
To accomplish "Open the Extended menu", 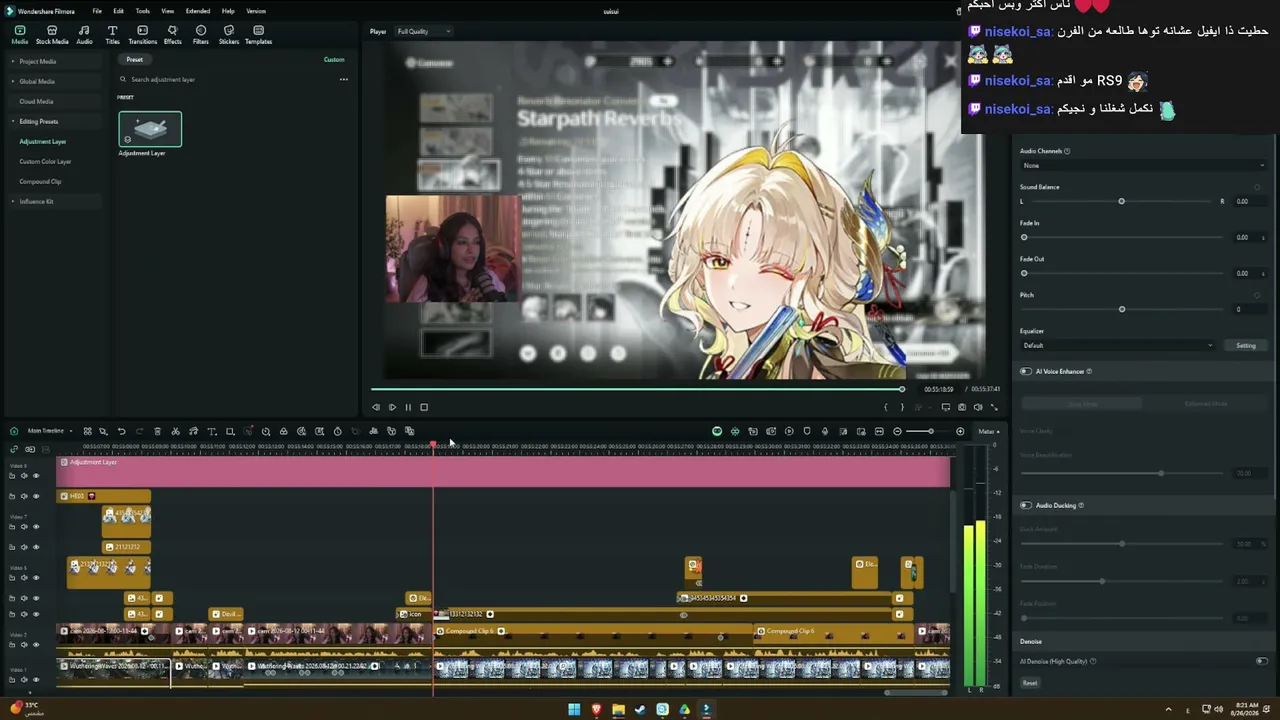I will tap(198, 11).
